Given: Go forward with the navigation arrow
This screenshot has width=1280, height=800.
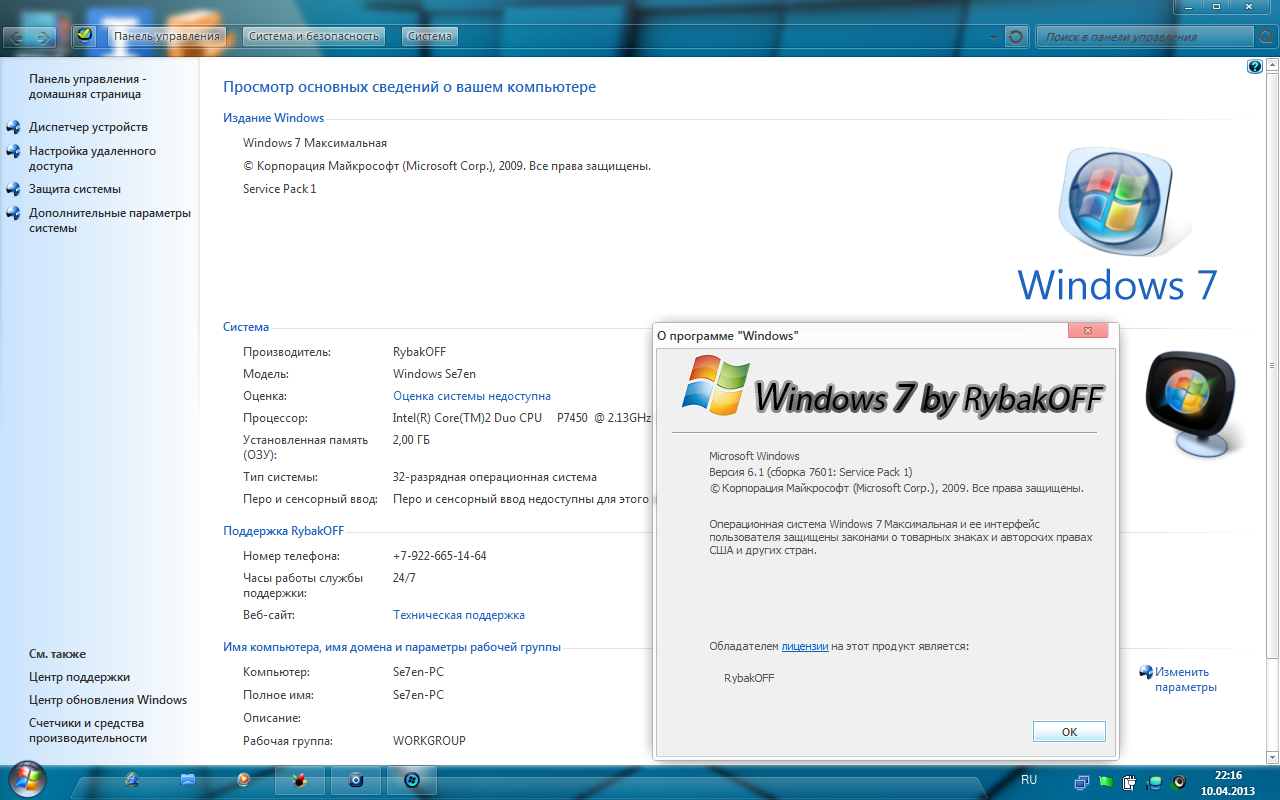Looking at the screenshot, I should 44,37.
